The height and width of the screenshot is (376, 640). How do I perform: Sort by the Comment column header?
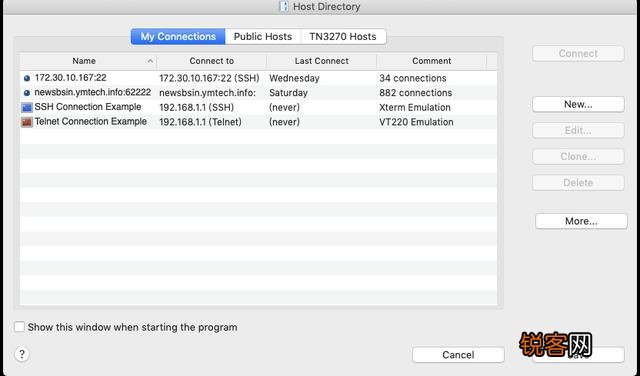click(431, 61)
